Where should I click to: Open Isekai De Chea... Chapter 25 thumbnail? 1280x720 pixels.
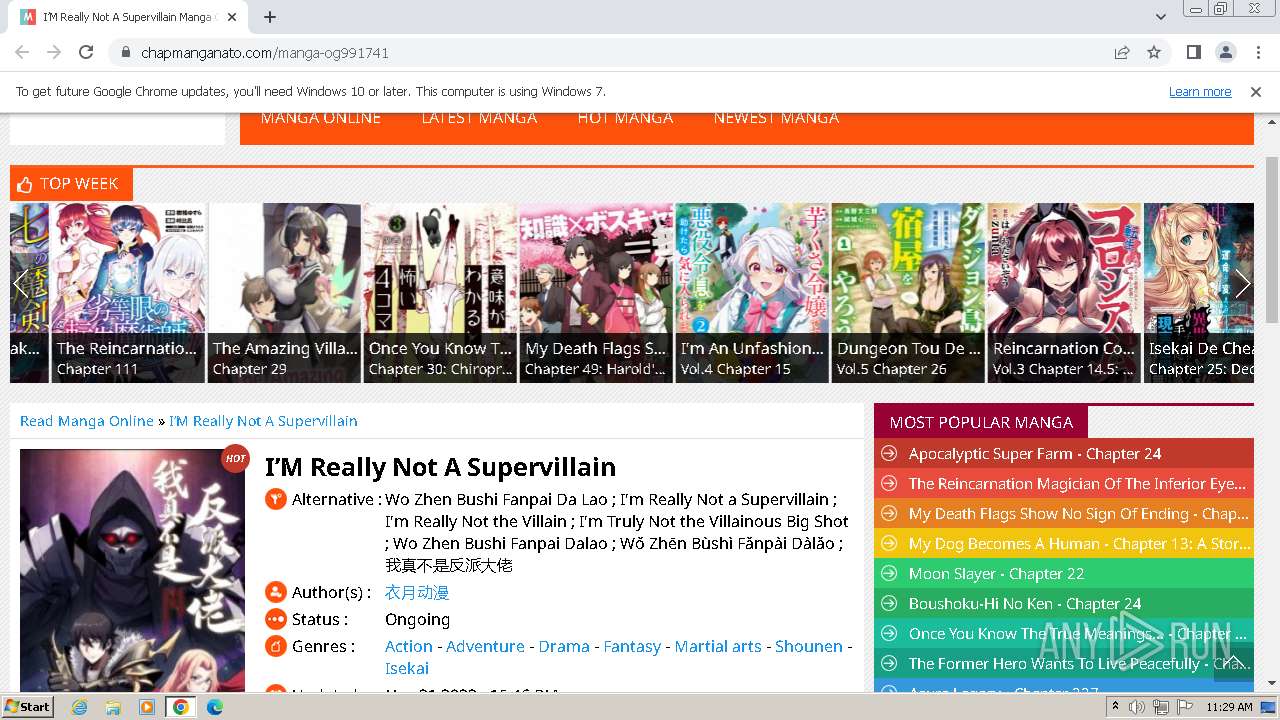tap(1199, 293)
